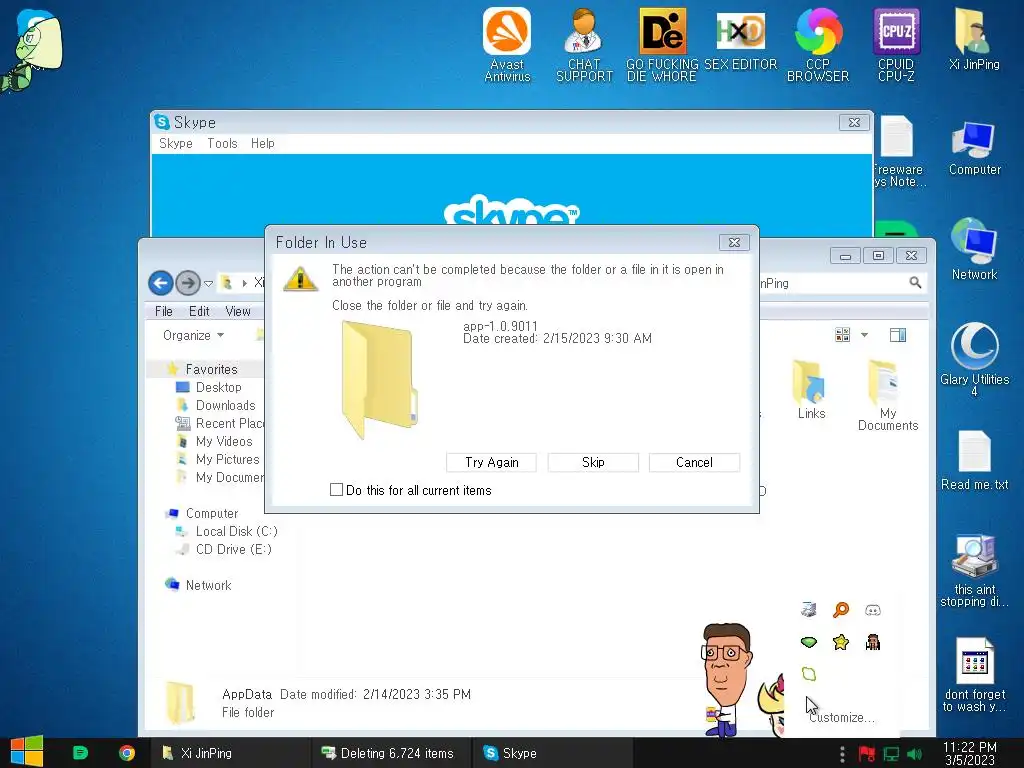This screenshot has height=768, width=1024.
Task: Open the Tools menu in Skype window
Action: click(222, 143)
